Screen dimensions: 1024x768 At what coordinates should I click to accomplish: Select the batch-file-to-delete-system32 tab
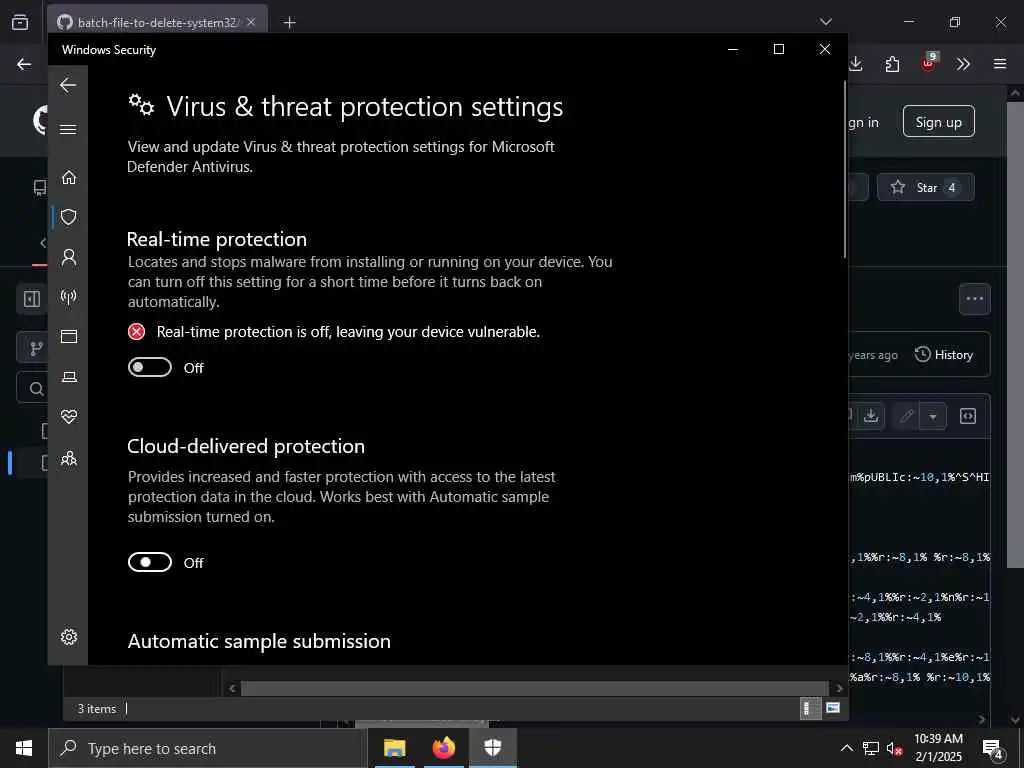pos(158,23)
